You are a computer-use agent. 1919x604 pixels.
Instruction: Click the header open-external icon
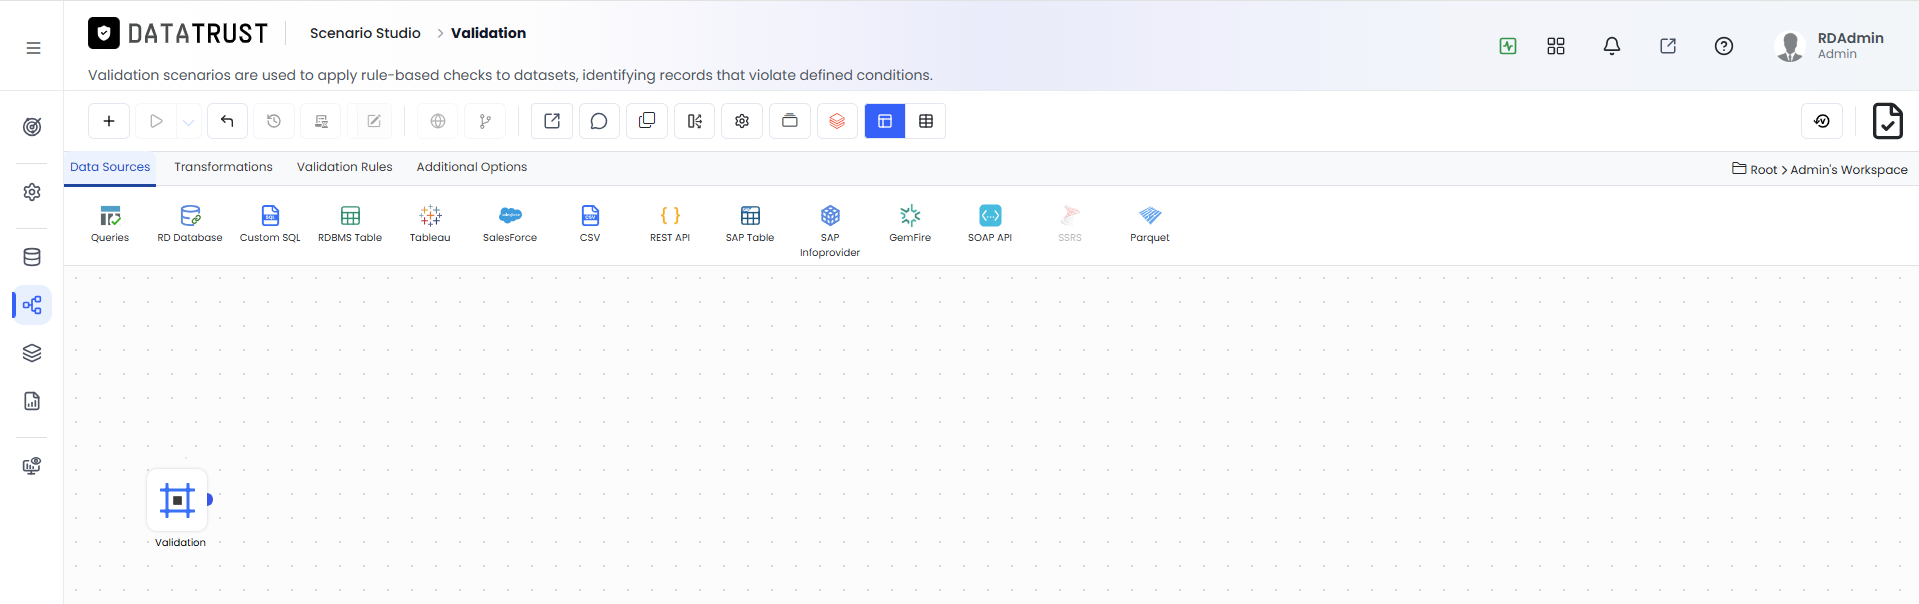[x=1668, y=46]
